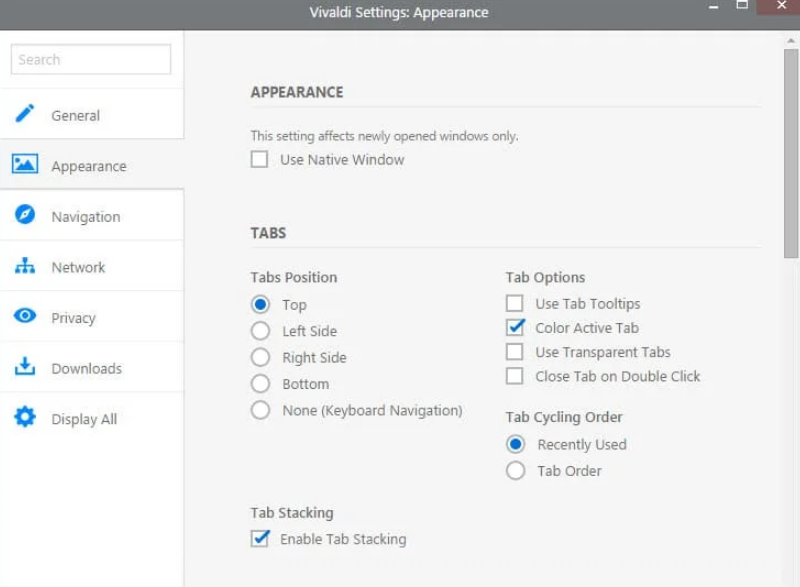The width and height of the screenshot is (800, 587).
Task: Select Recently Used tab cycling order
Action: coord(515,444)
